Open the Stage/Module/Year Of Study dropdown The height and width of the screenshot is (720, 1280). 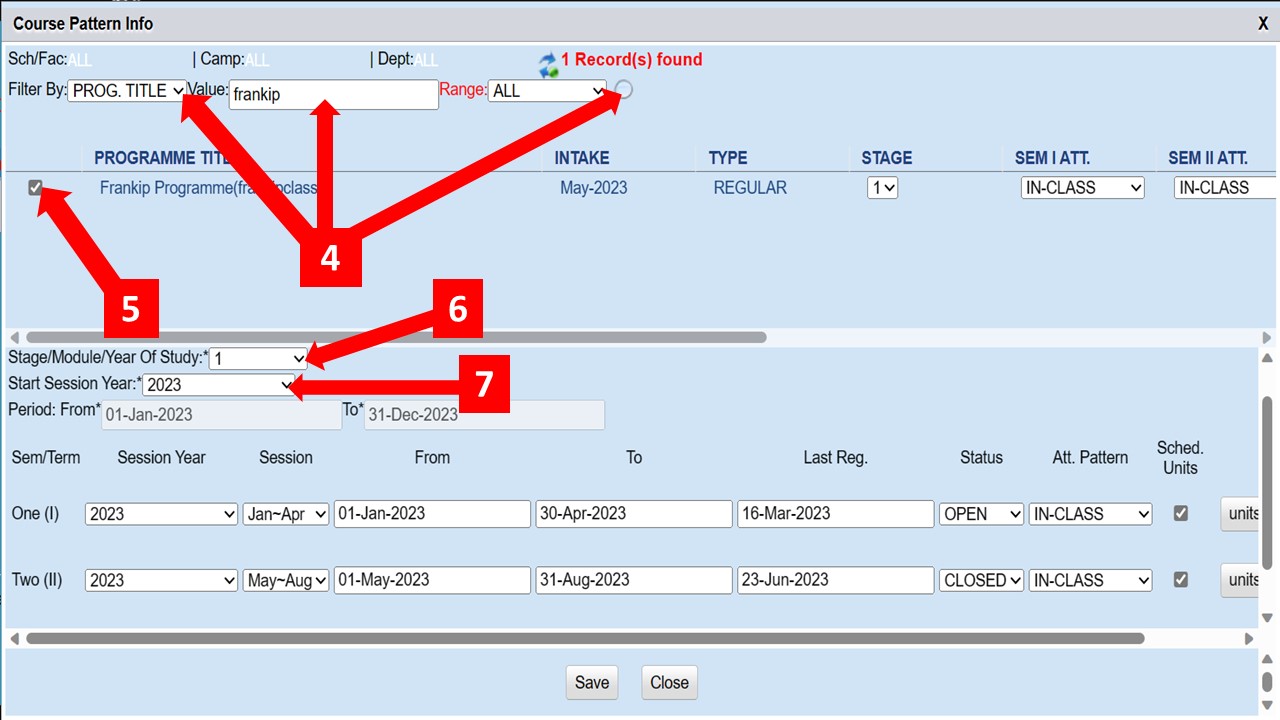[258, 358]
